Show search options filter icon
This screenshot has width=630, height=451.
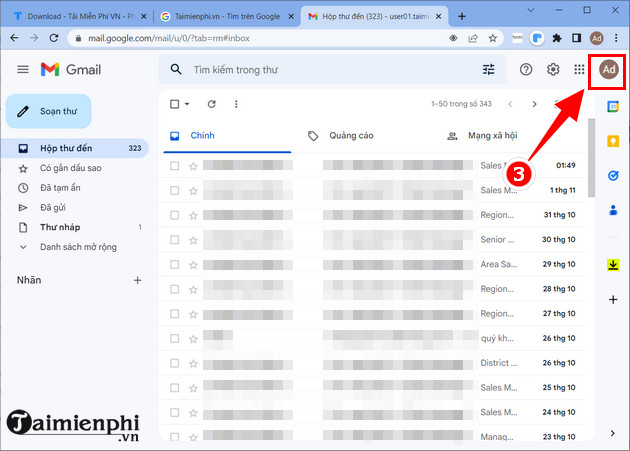(489, 70)
